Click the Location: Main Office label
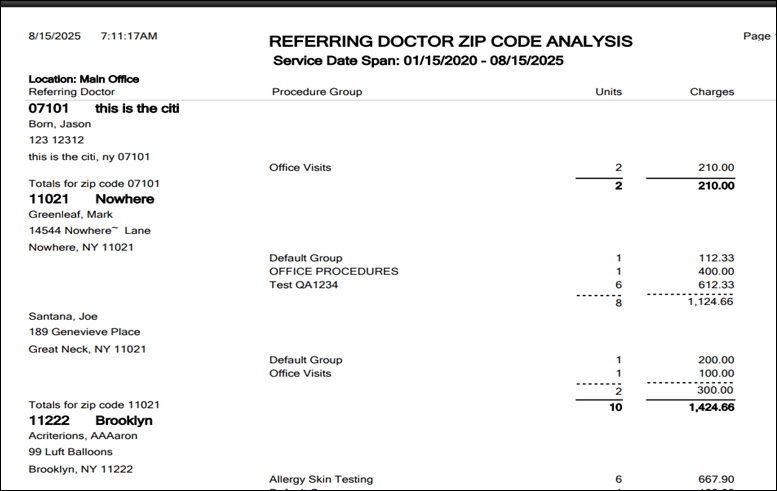The height and width of the screenshot is (491, 777). tap(84, 79)
